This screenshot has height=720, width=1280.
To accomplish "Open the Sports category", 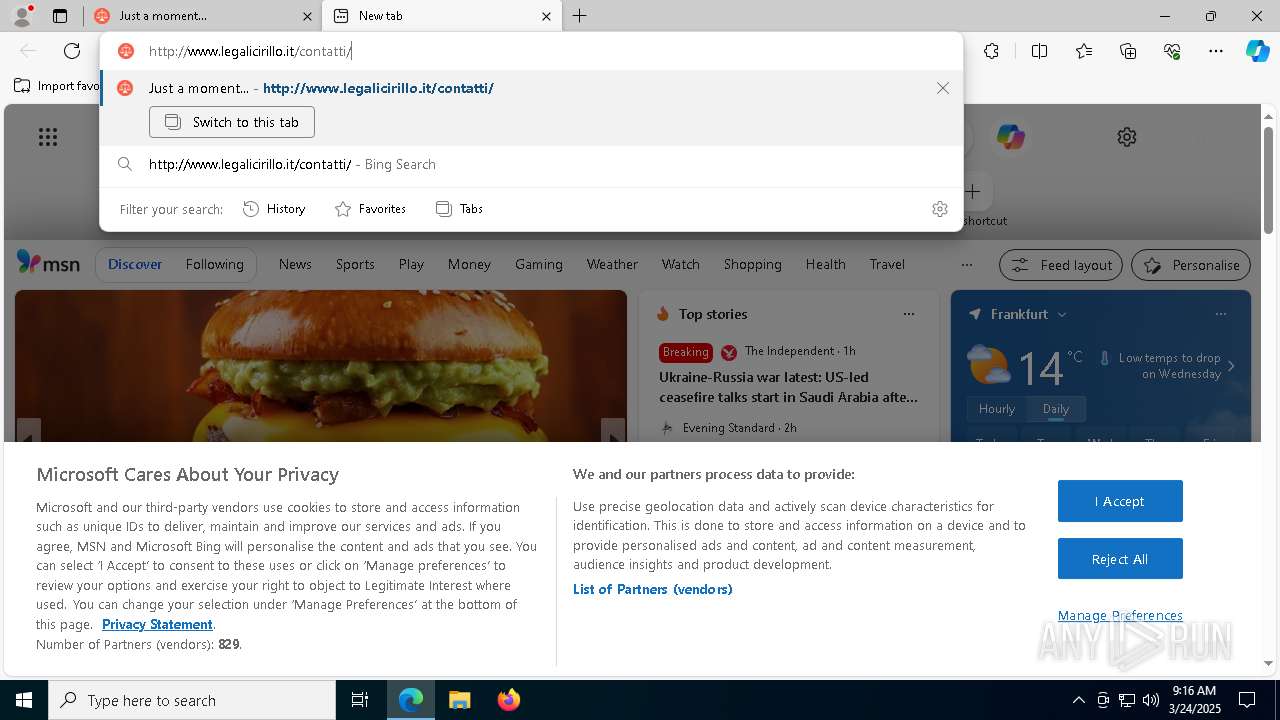I will tap(355, 264).
